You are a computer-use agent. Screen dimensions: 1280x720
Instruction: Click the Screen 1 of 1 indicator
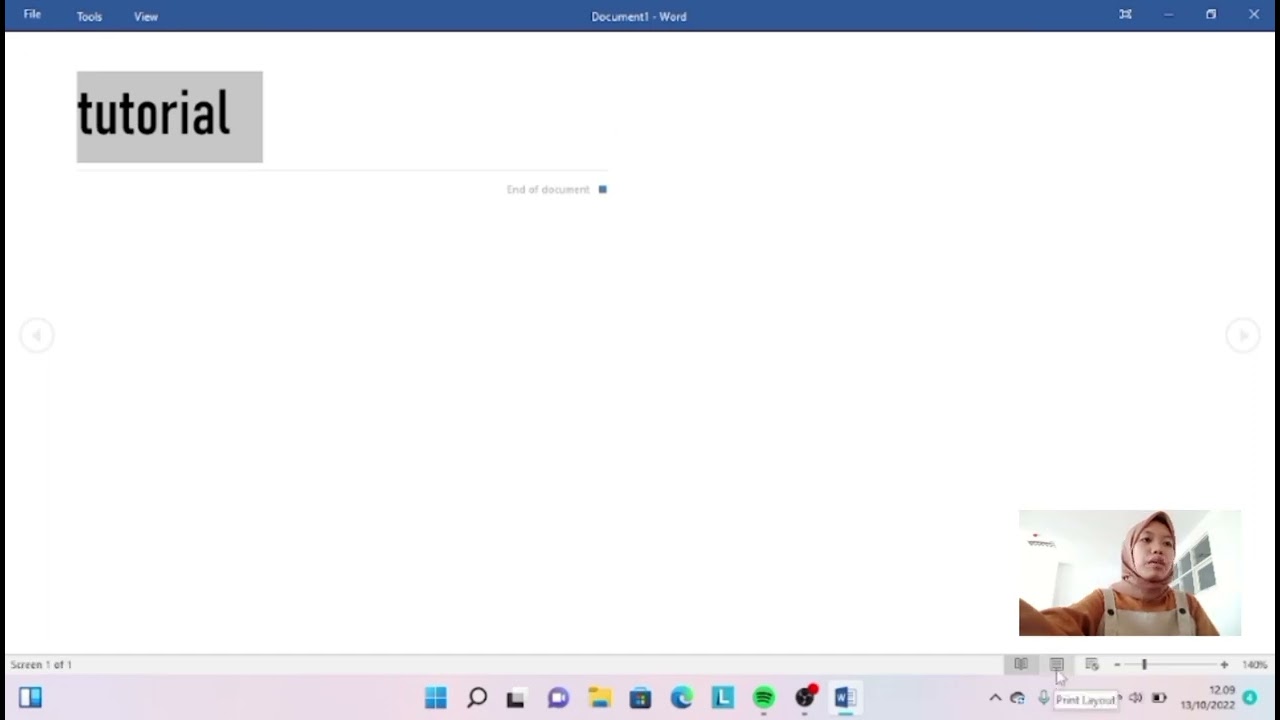(41, 664)
